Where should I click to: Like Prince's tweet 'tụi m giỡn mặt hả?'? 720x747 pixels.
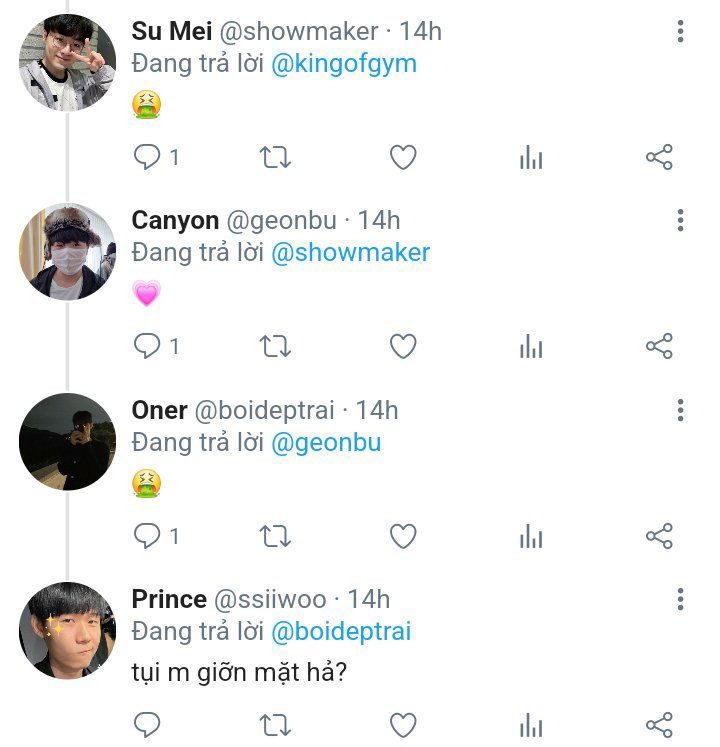pos(402,725)
